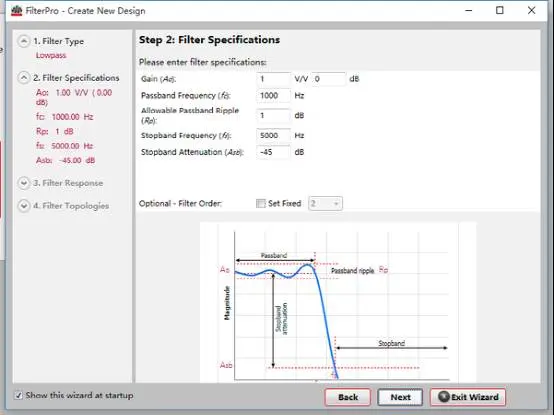Image resolution: width=554 pixels, height=415 pixels.
Task: Open the Filter Order dropdown
Action: click(x=325, y=203)
